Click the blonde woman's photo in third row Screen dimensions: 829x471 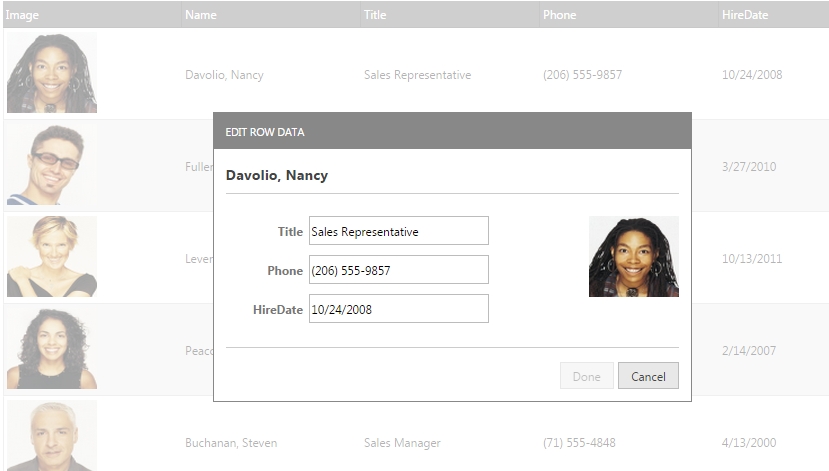(52, 257)
